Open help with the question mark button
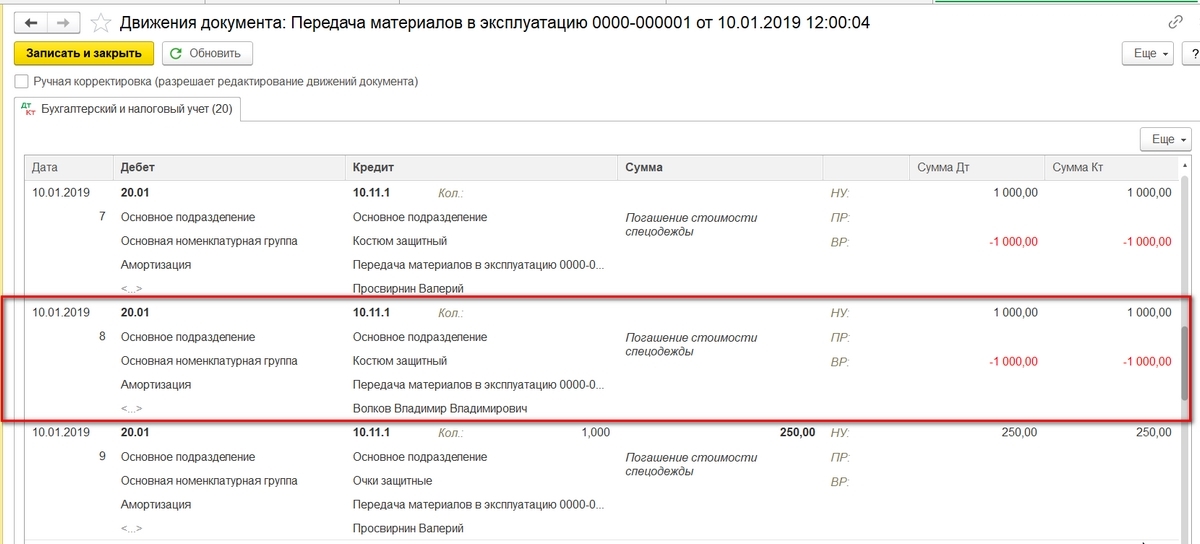 click(1191, 54)
